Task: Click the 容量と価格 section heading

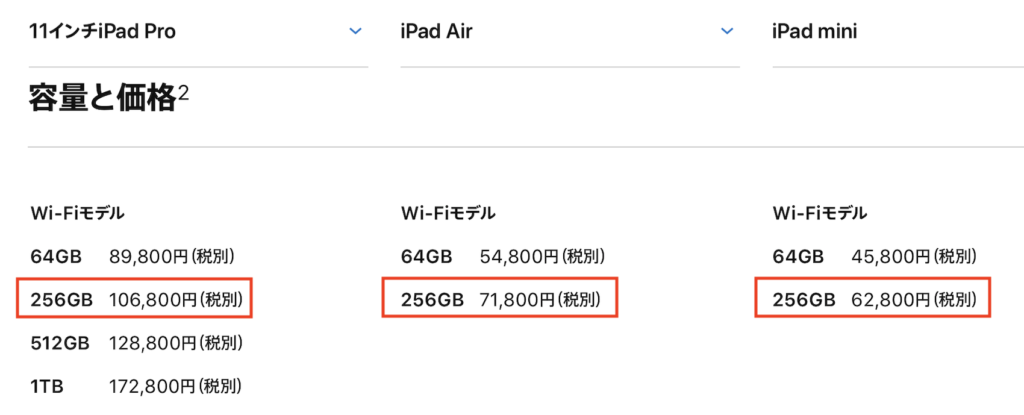Action: (104, 99)
